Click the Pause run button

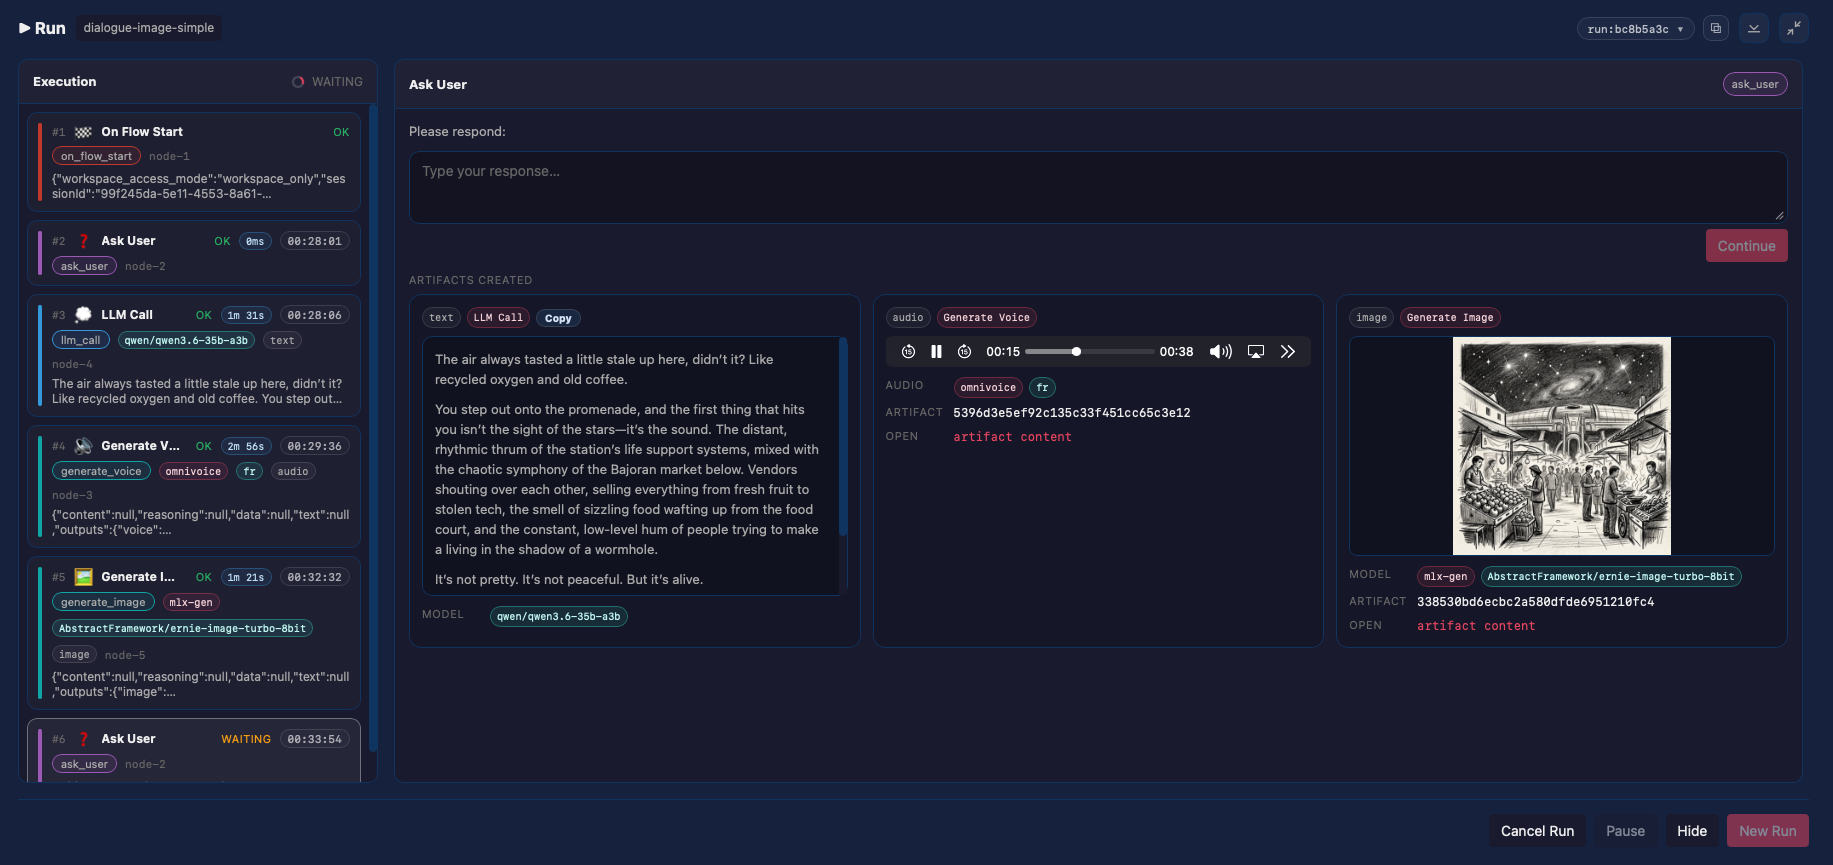(x=1625, y=831)
